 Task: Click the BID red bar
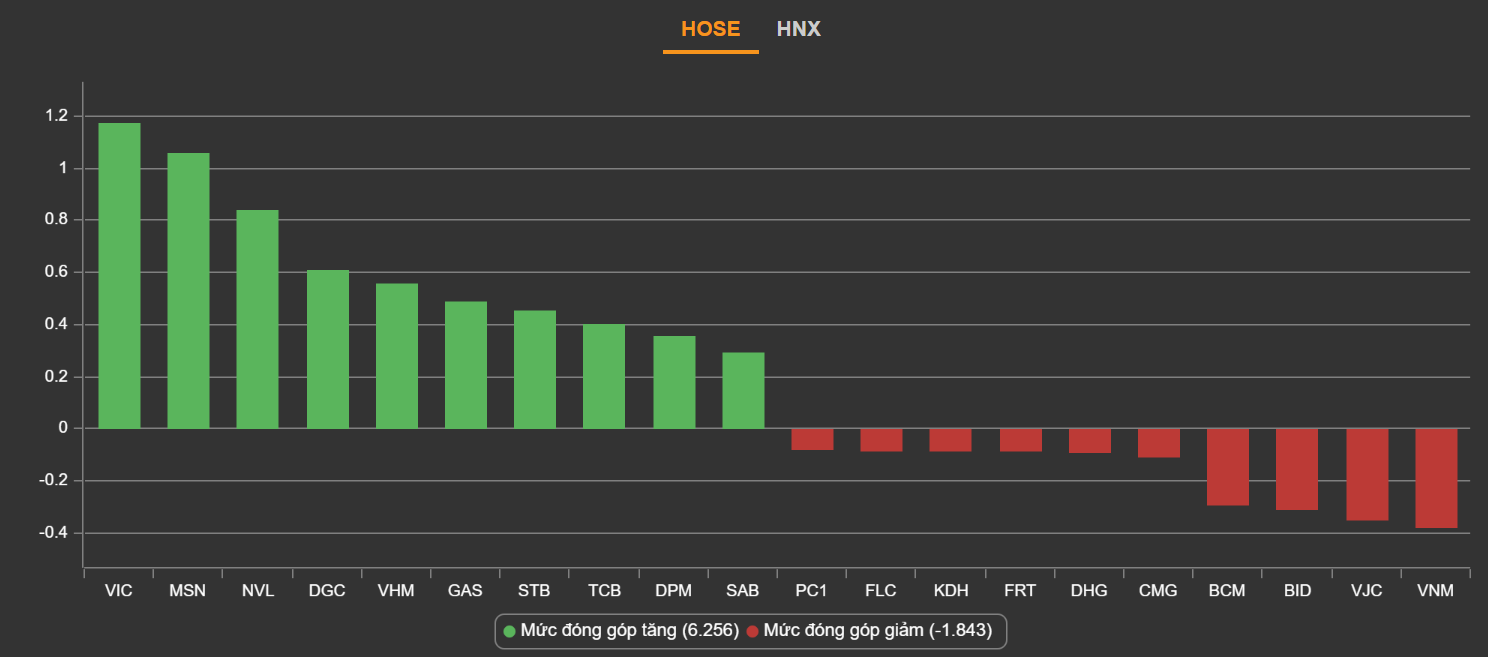coord(1297,469)
